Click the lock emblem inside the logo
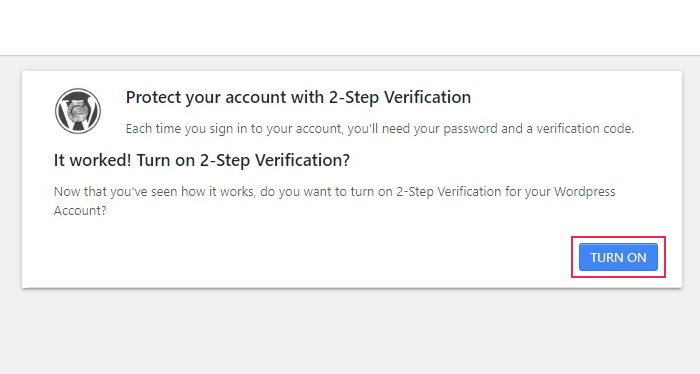 coord(78,111)
